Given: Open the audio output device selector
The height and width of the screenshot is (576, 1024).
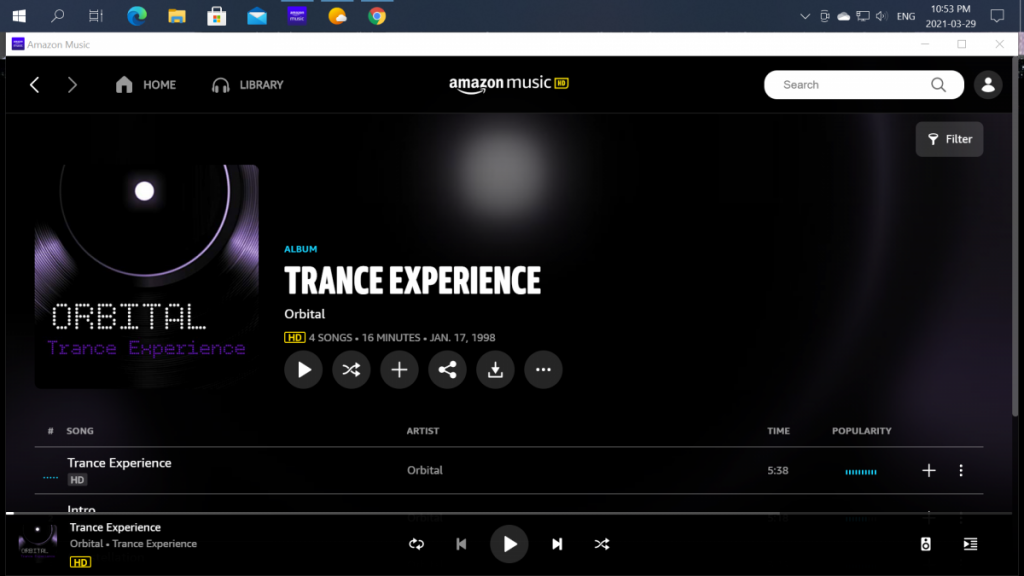Looking at the screenshot, I should coord(925,544).
